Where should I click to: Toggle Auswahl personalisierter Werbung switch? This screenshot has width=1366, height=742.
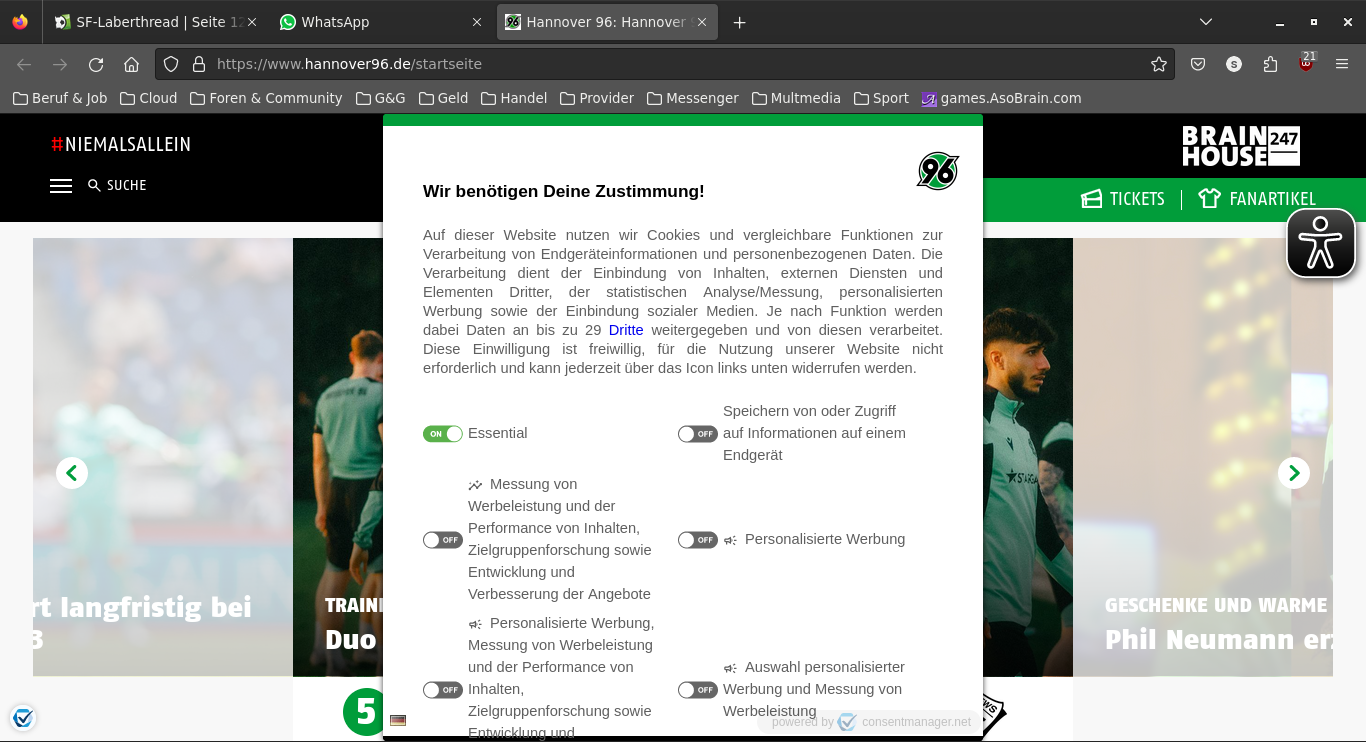pos(698,690)
